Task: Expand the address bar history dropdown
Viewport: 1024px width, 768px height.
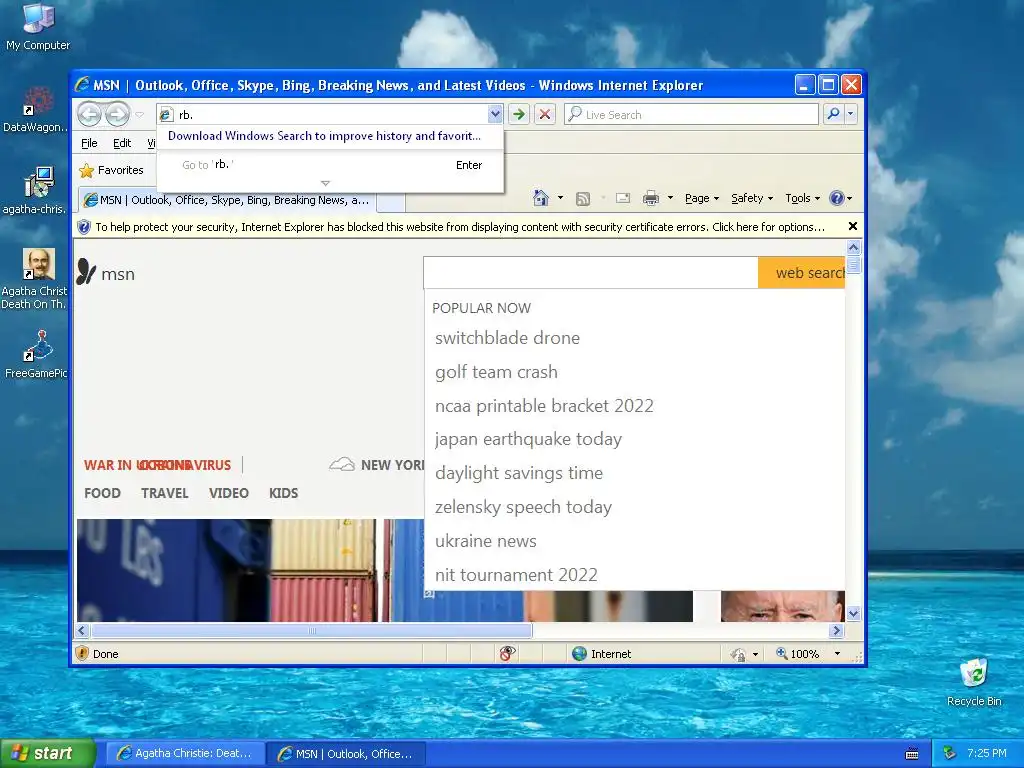Action: (495, 114)
